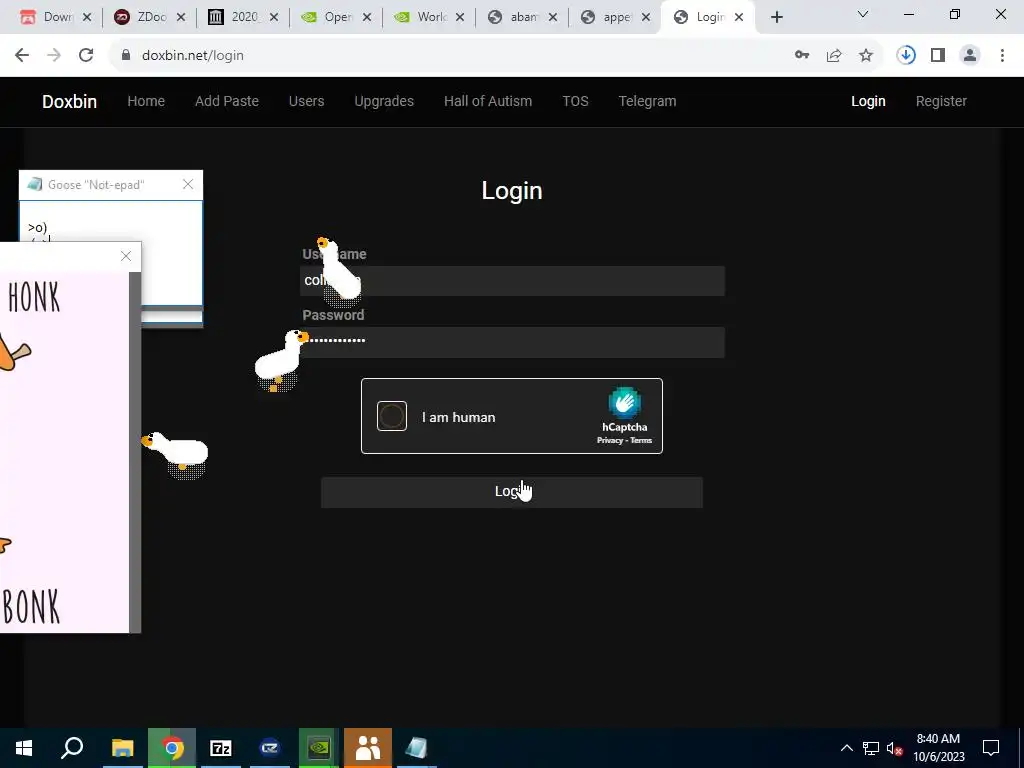Focus the Password input field

[x=512, y=342]
